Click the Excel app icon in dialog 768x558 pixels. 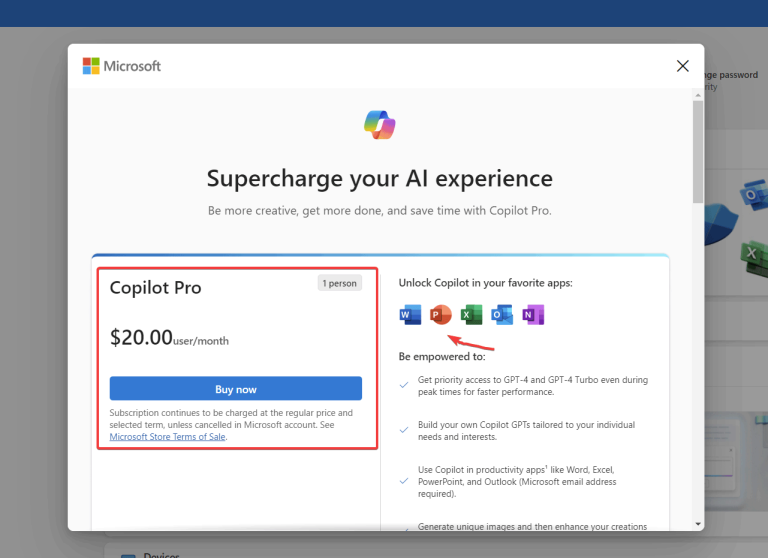[x=471, y=315]
